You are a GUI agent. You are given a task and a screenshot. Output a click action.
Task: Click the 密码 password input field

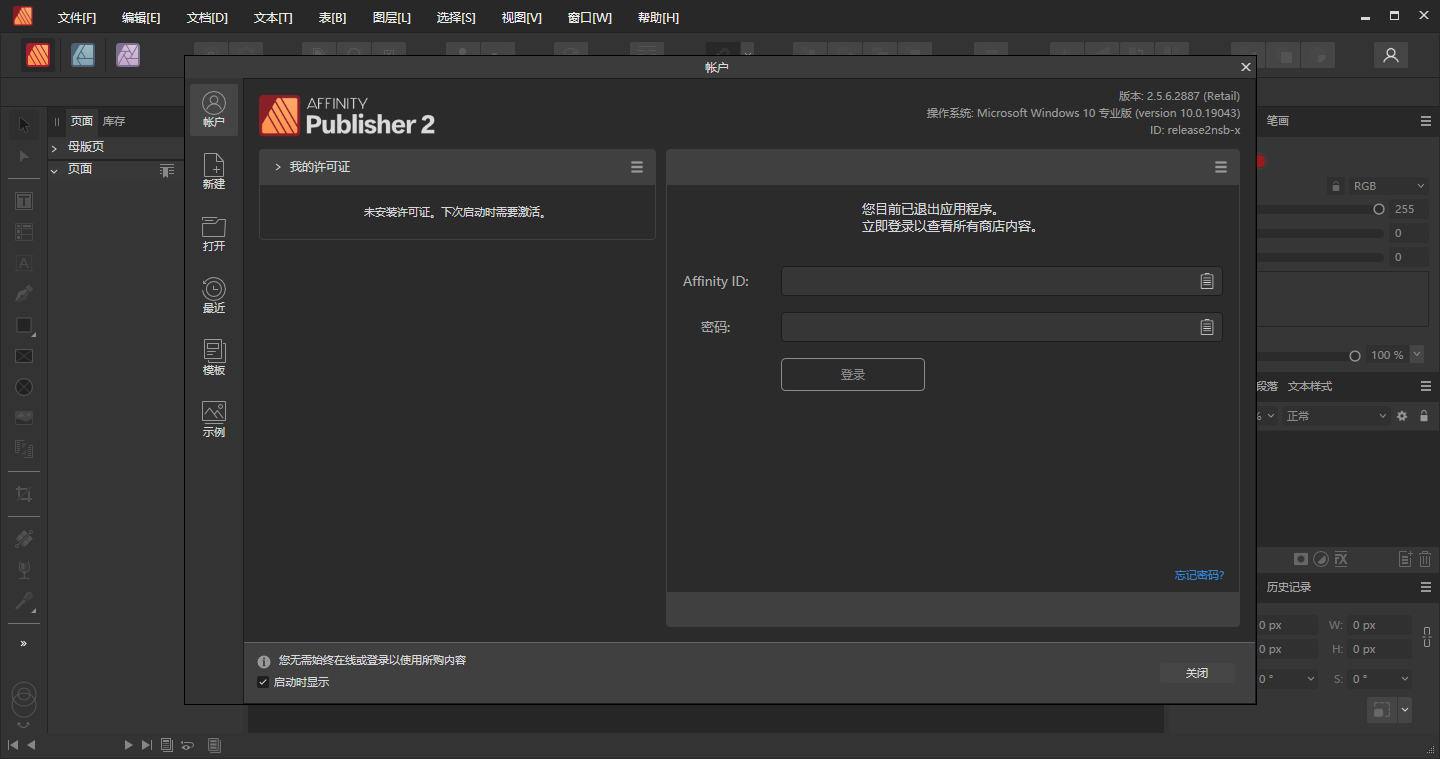[x=988, y=327]
